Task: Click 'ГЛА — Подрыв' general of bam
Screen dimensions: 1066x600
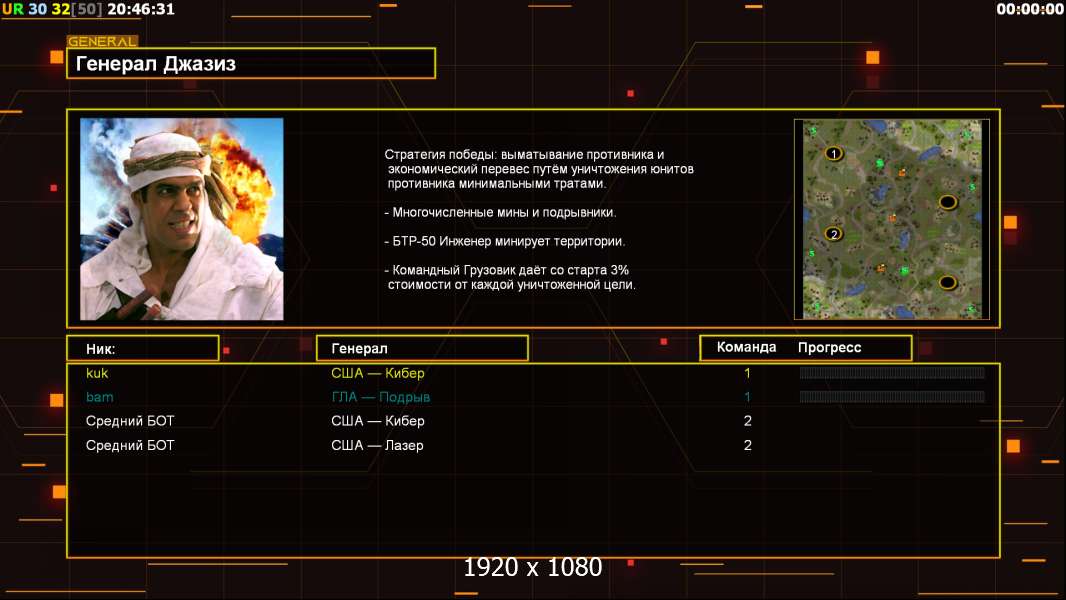Action: click(381, 397)
